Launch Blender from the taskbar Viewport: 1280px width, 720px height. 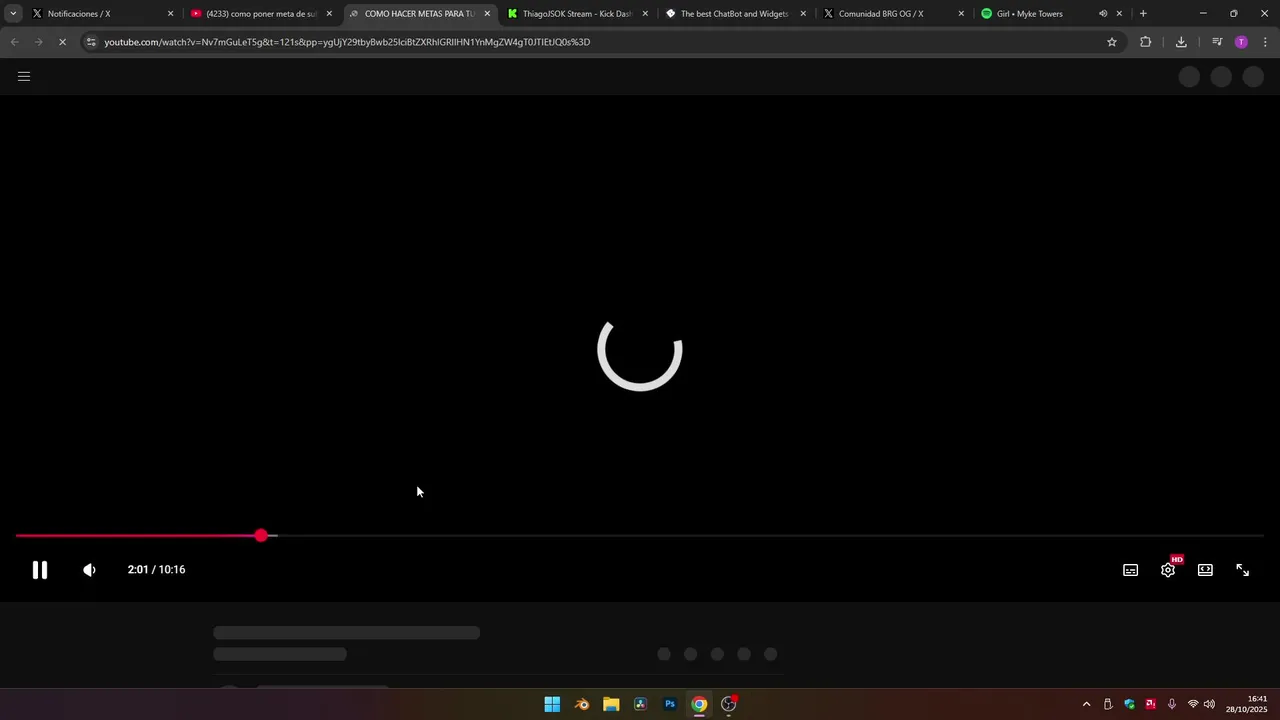582,704
